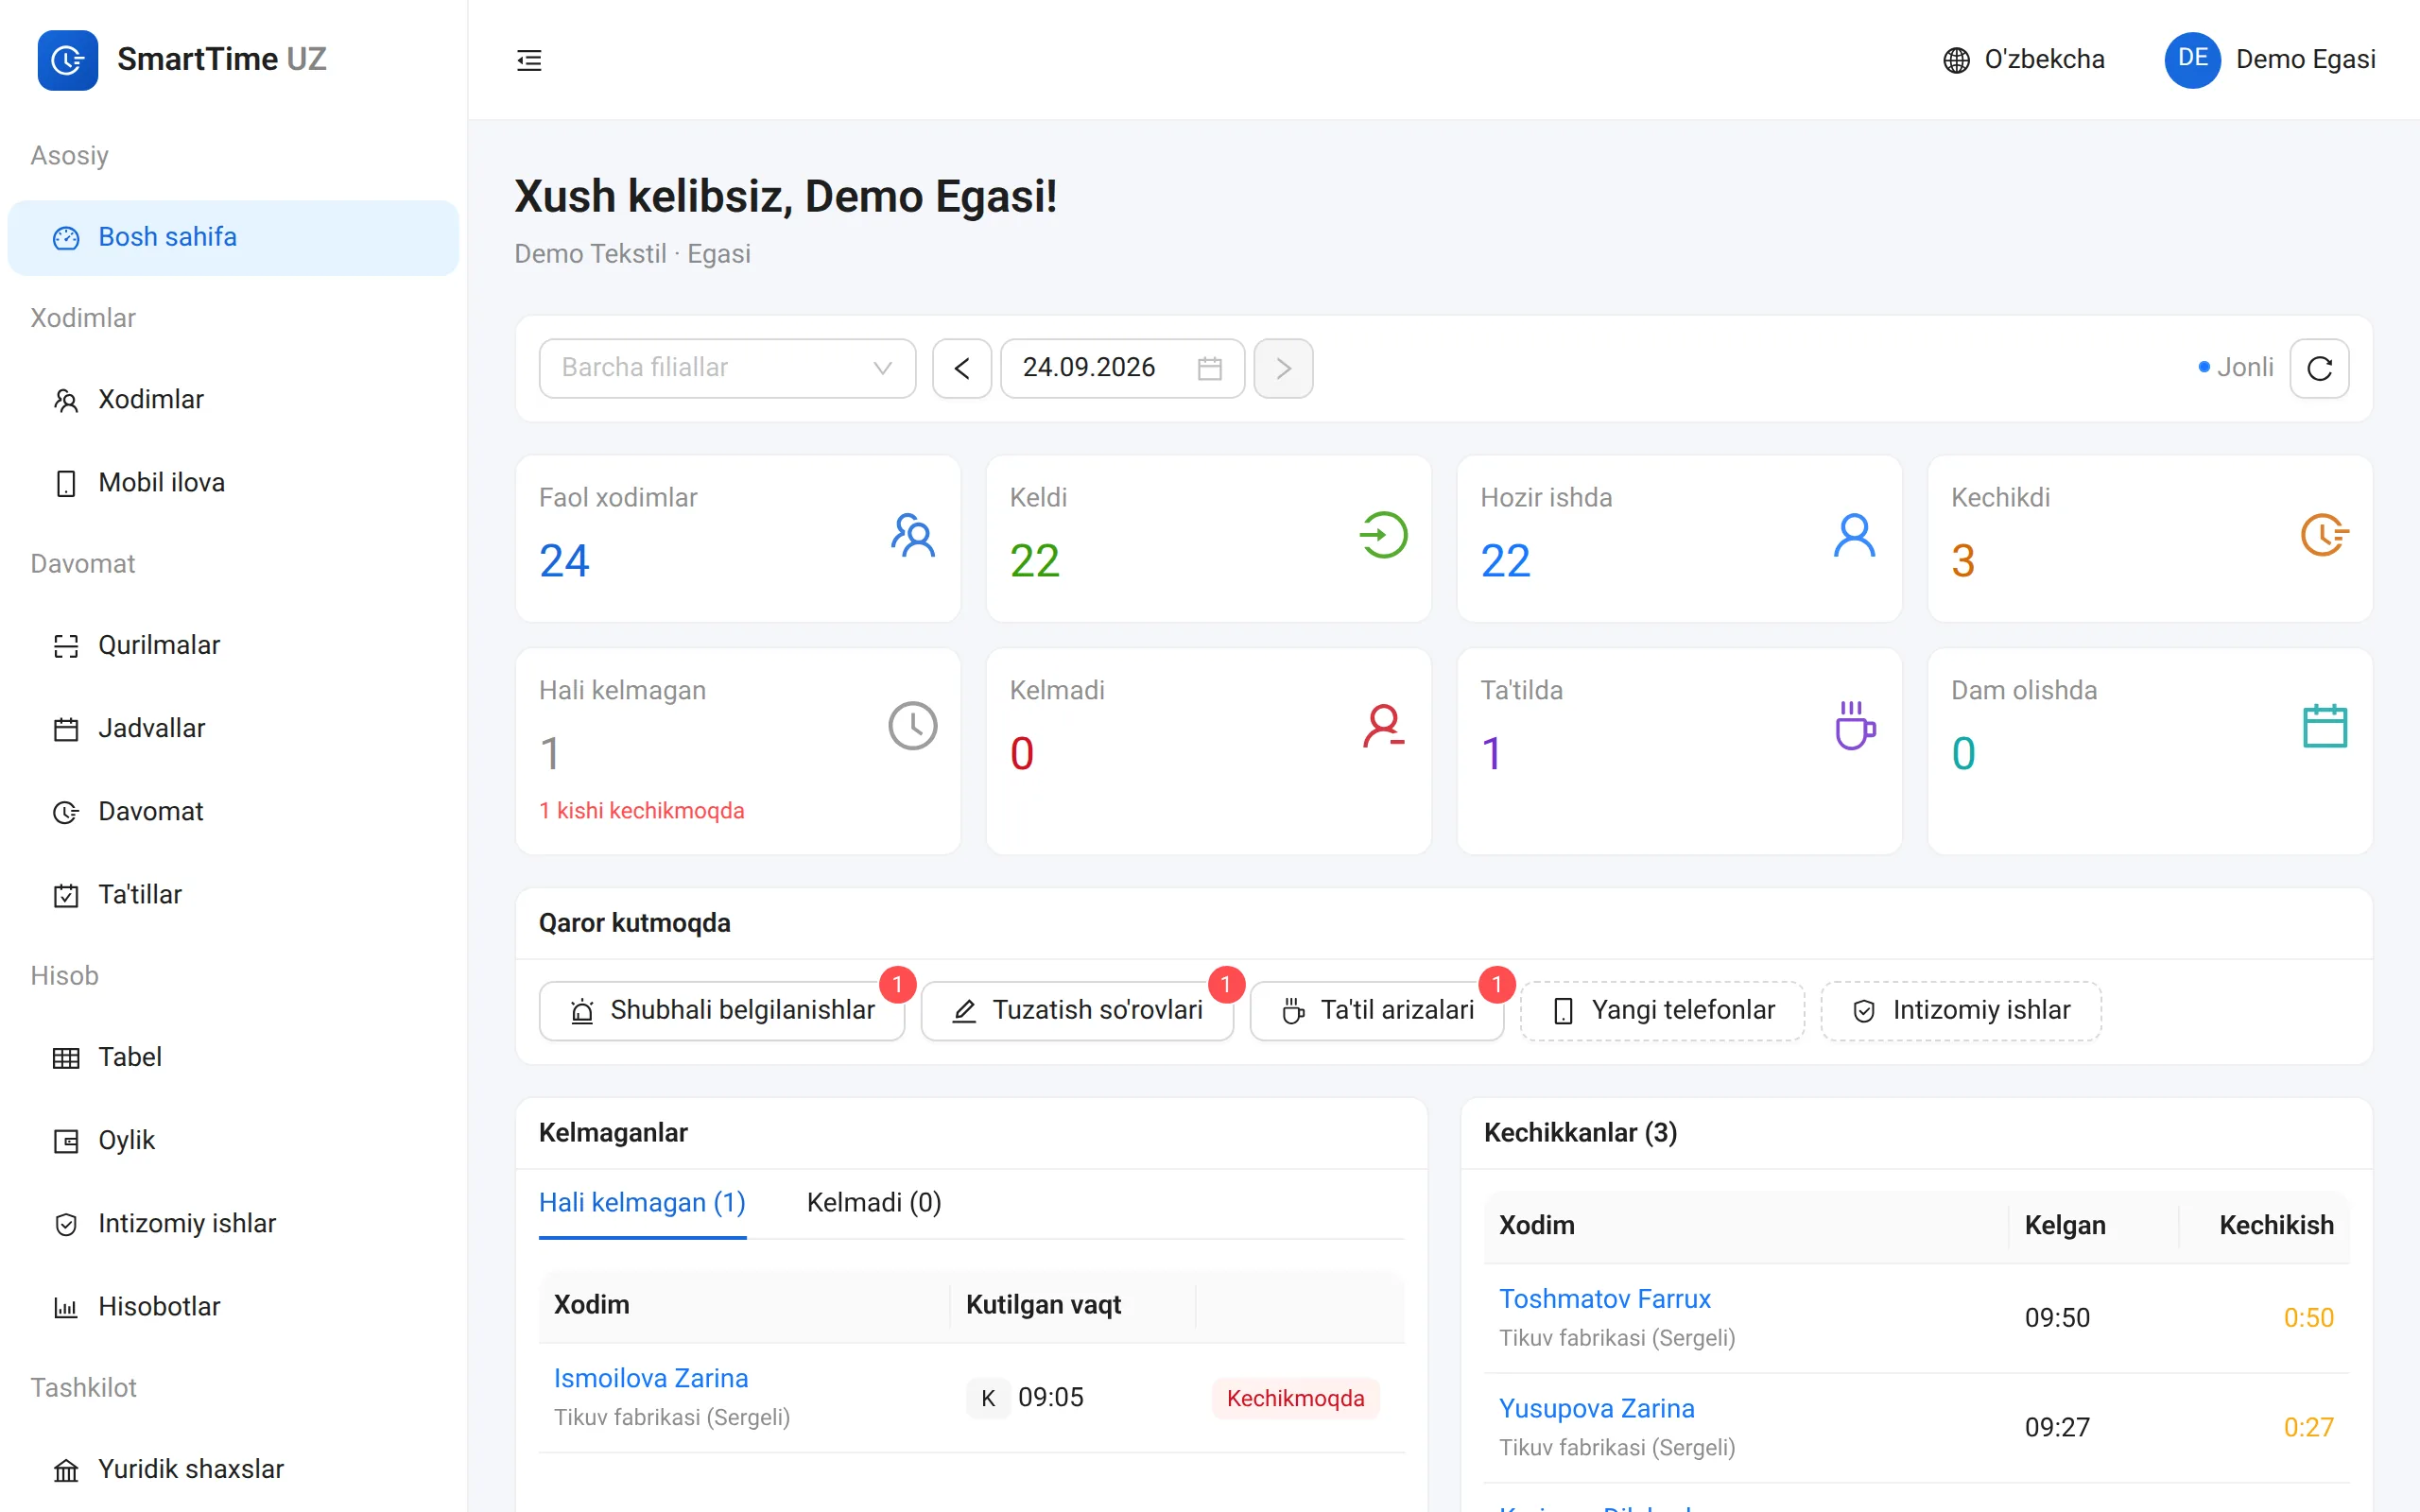Open the Demo Egasi account menu
Screen dimensions: 2420x1512
pos(2270,60)
